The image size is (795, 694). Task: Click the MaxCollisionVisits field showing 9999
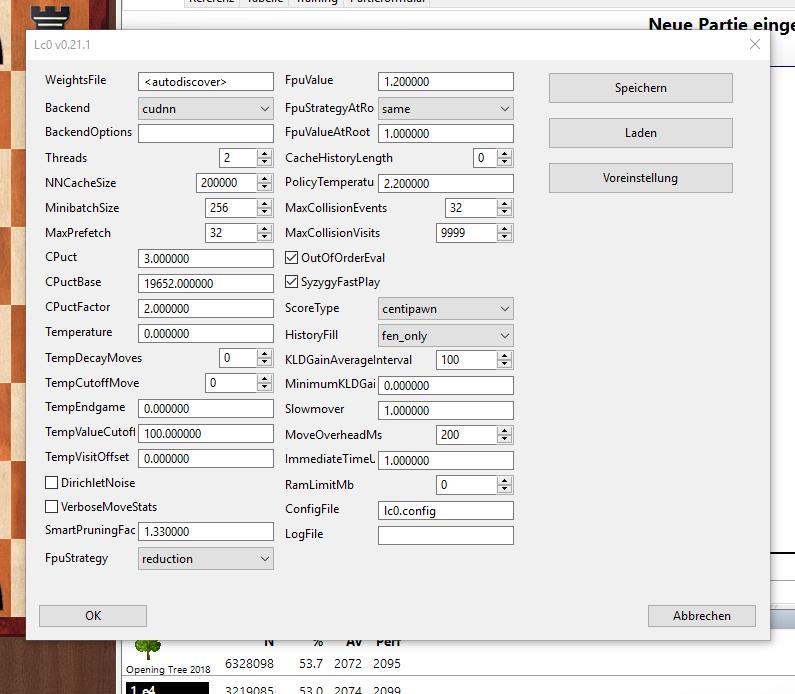click(x=466, y=233)
